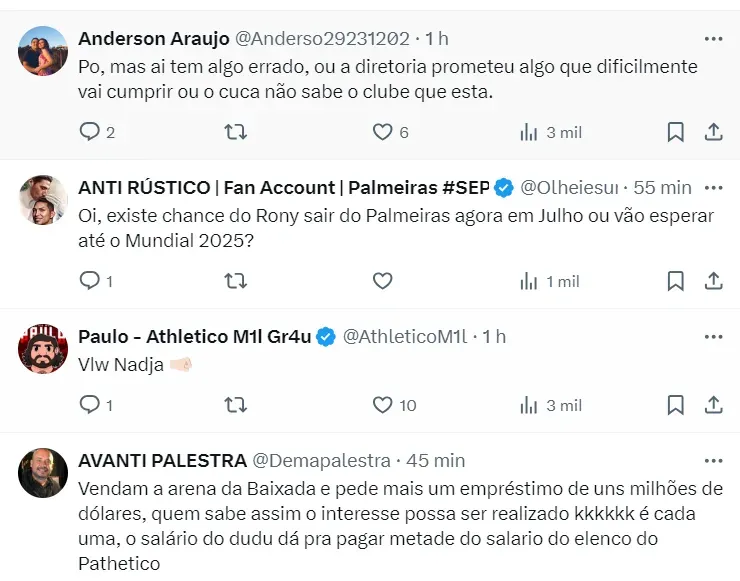Open more options on Anderson Araujo's tweet
Viewport: 740px width, 581px height.
click(x=713, y=39)
